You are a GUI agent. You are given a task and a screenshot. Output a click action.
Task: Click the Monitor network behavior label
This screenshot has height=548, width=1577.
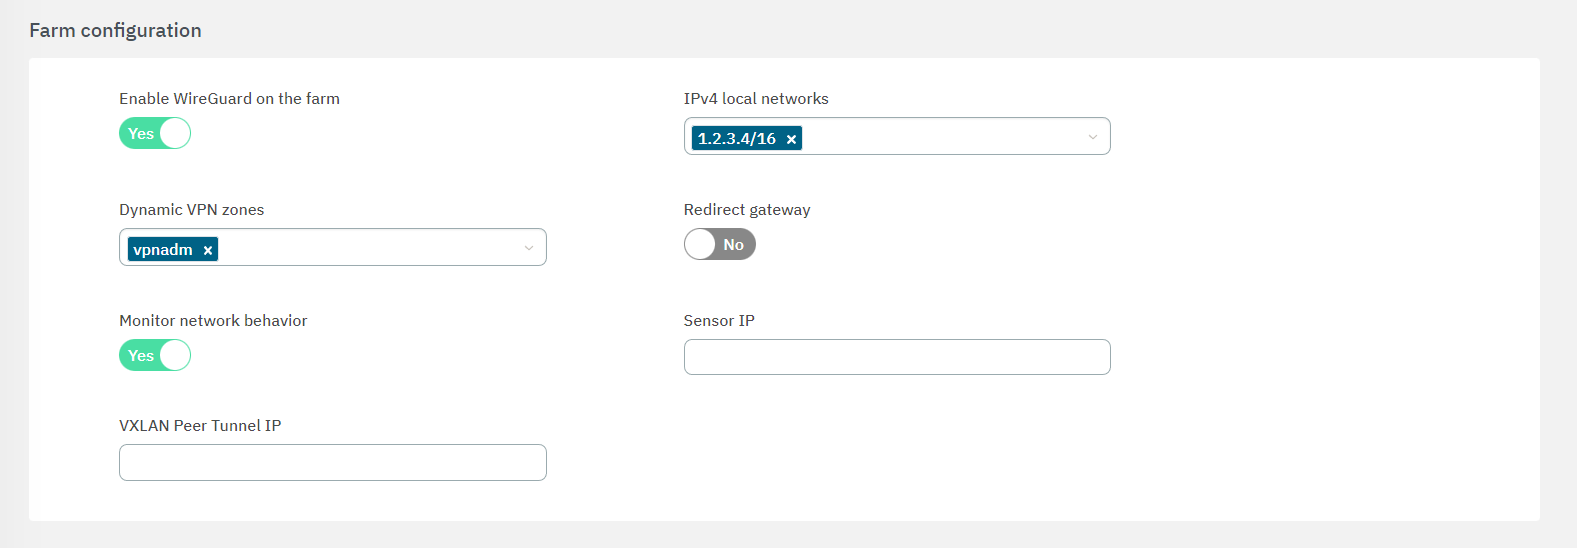tap(213, 320)
